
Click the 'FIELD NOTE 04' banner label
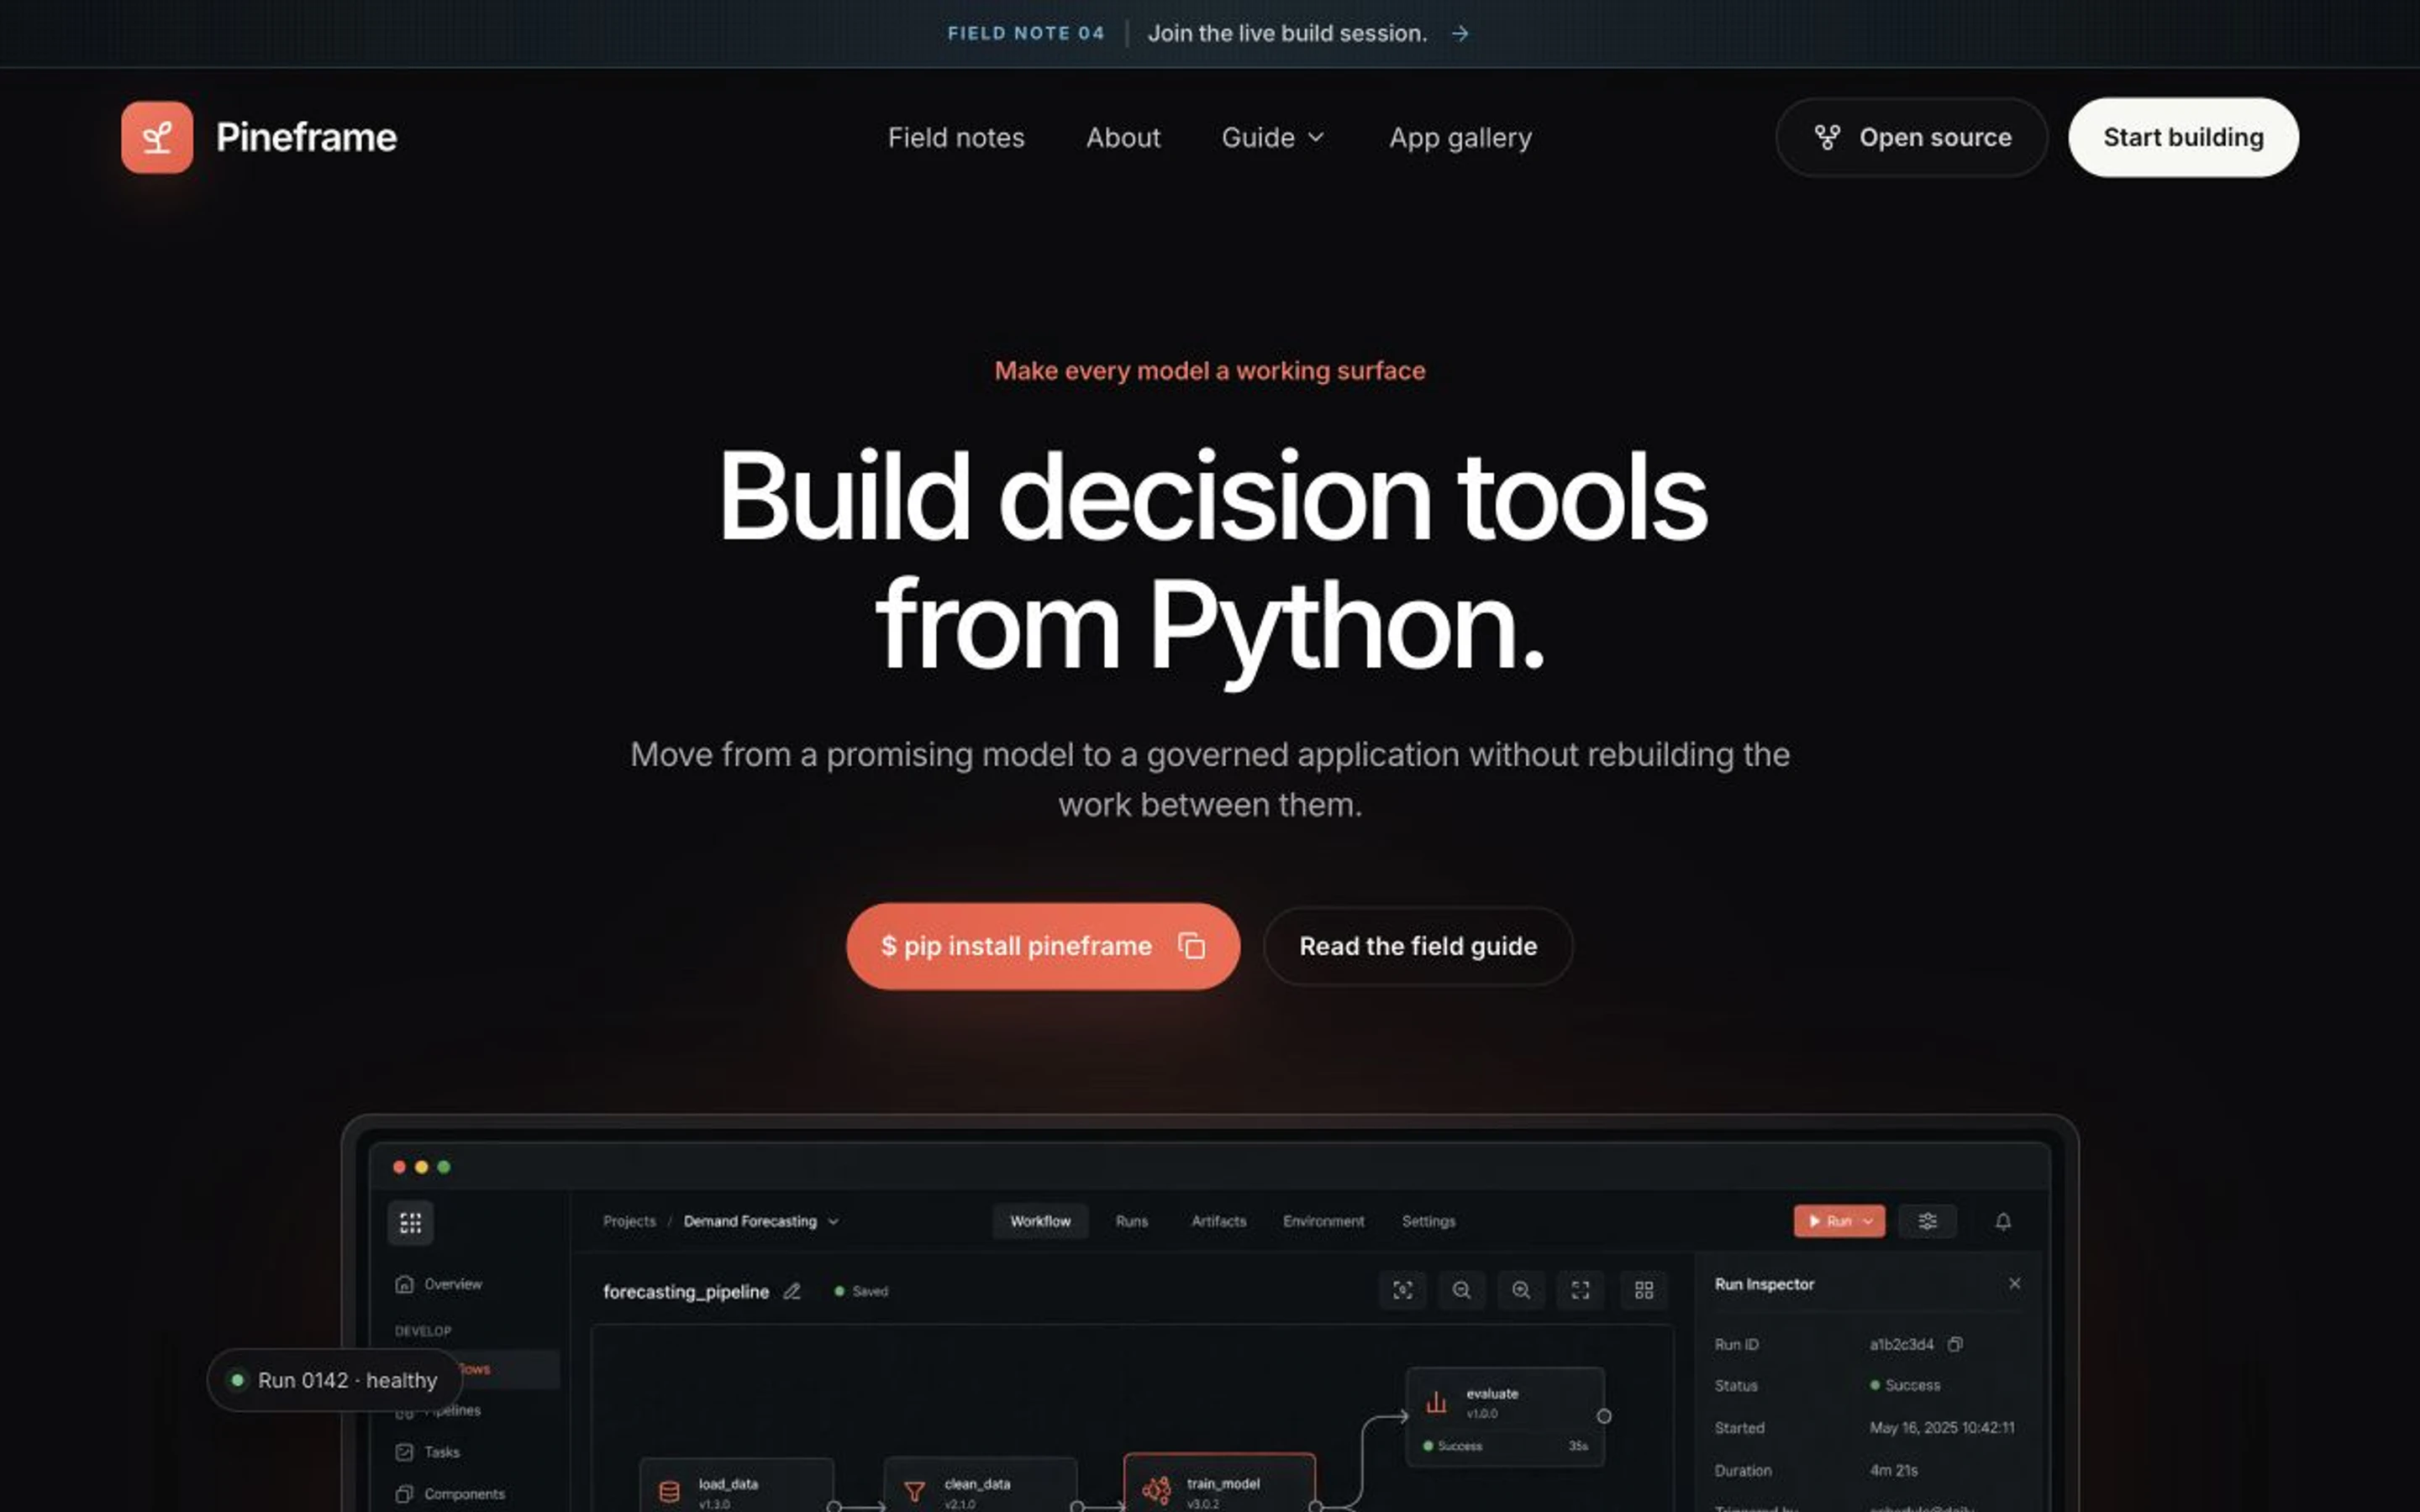(x=1026, y=33)
